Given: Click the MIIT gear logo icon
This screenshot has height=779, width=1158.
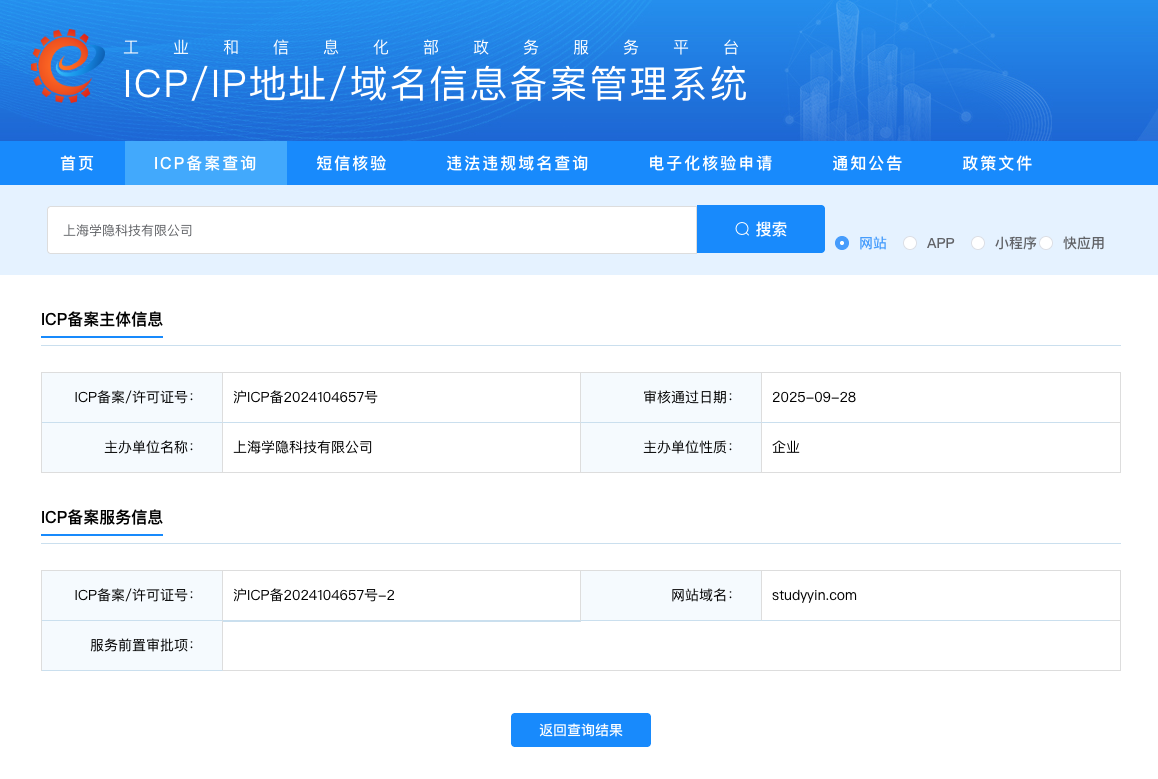Looking at the screenshot, I should point(67,66).
